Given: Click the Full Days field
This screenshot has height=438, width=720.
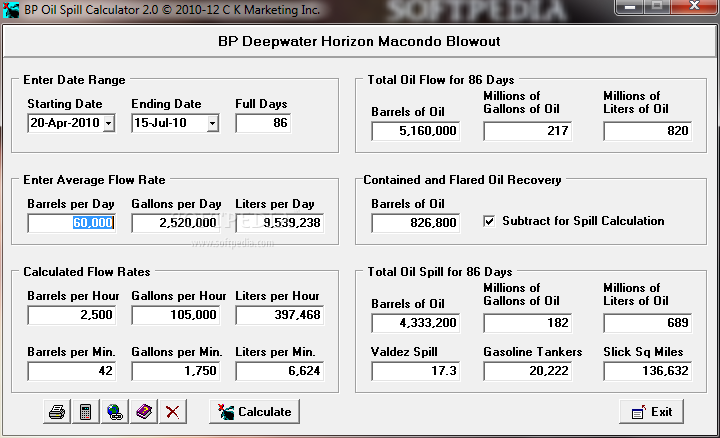Looking at the screenshot, I should (x=263, y=123).
